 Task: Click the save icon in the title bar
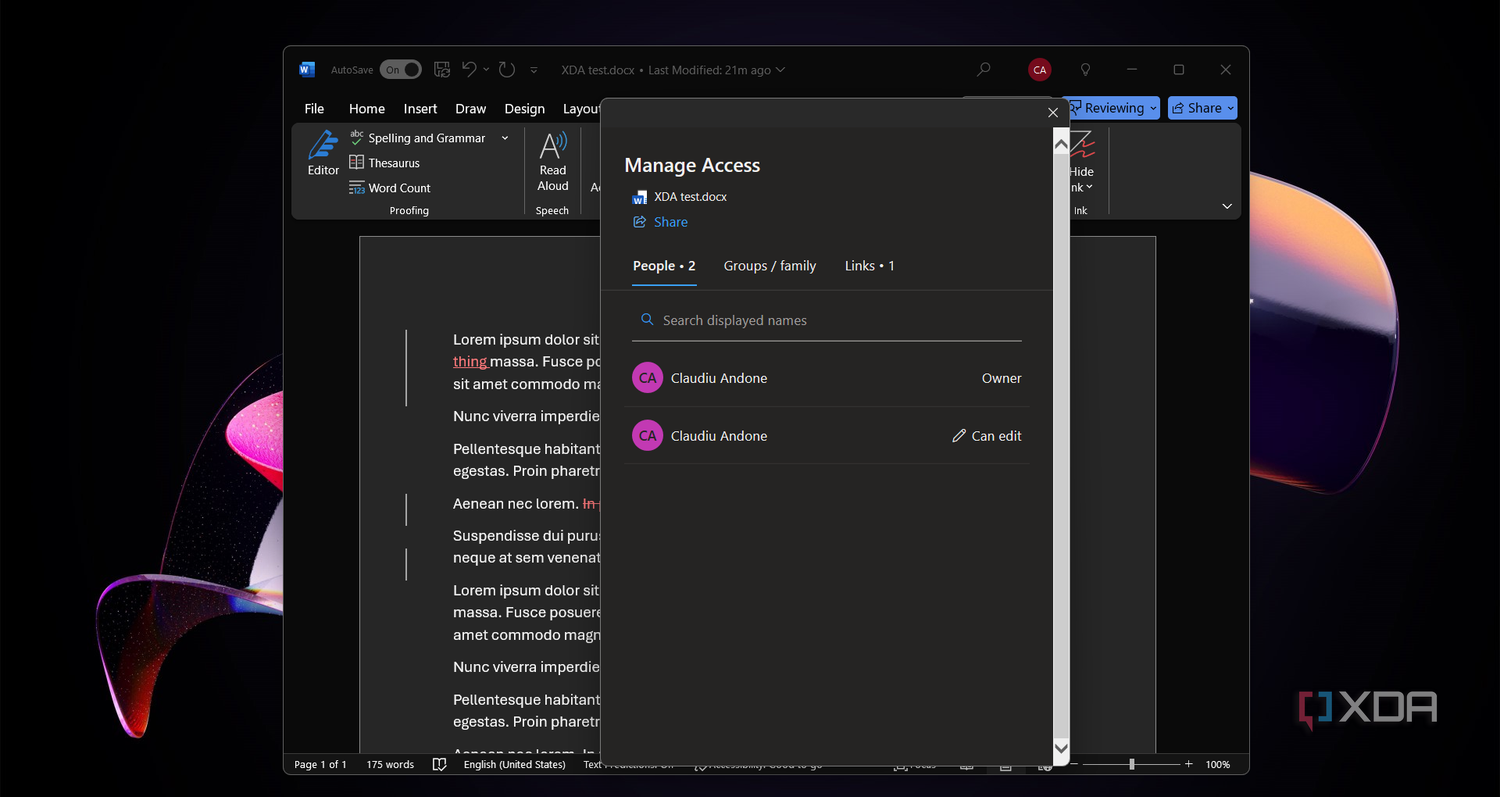[442, 70]
